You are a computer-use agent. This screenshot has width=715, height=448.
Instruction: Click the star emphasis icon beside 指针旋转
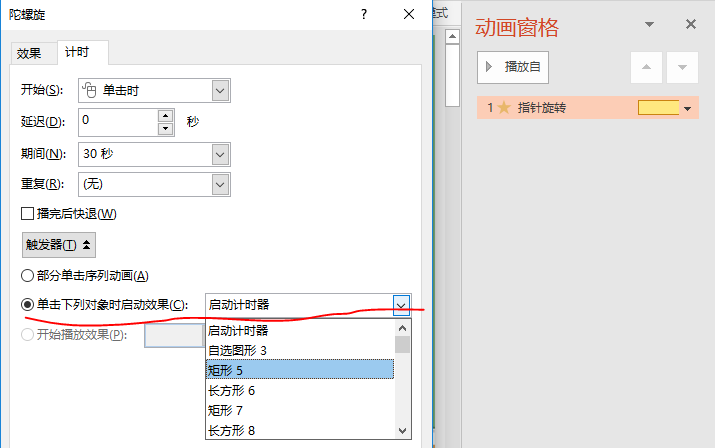point(504,108)
